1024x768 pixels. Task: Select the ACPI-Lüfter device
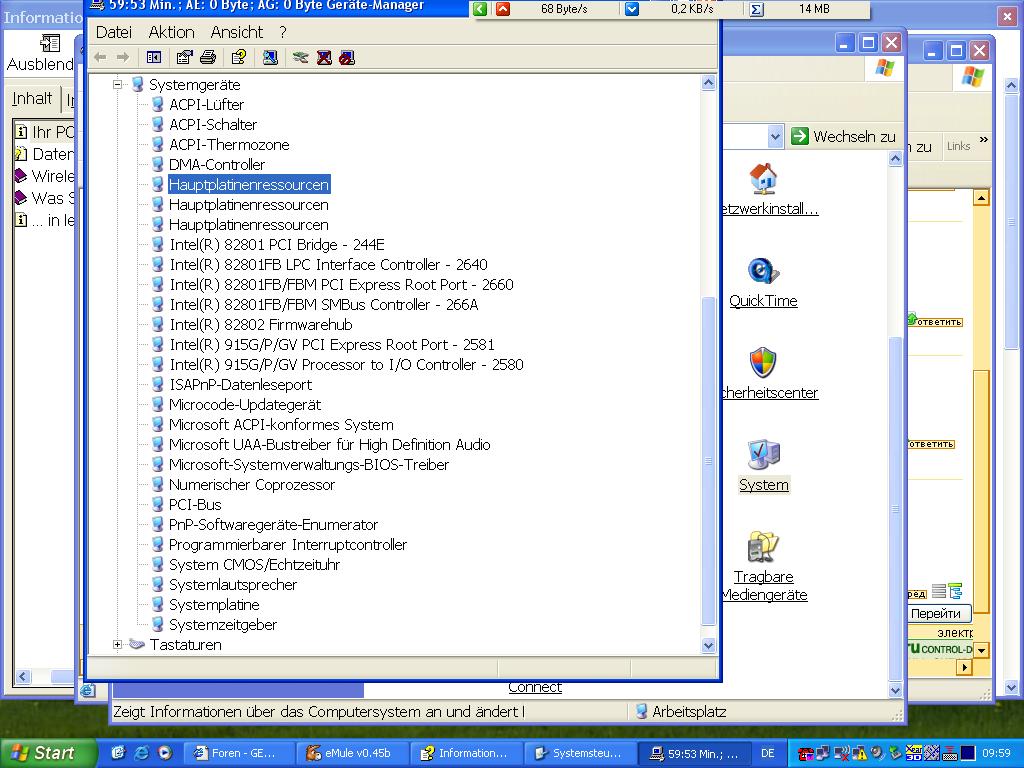click(x=206, y=104)
